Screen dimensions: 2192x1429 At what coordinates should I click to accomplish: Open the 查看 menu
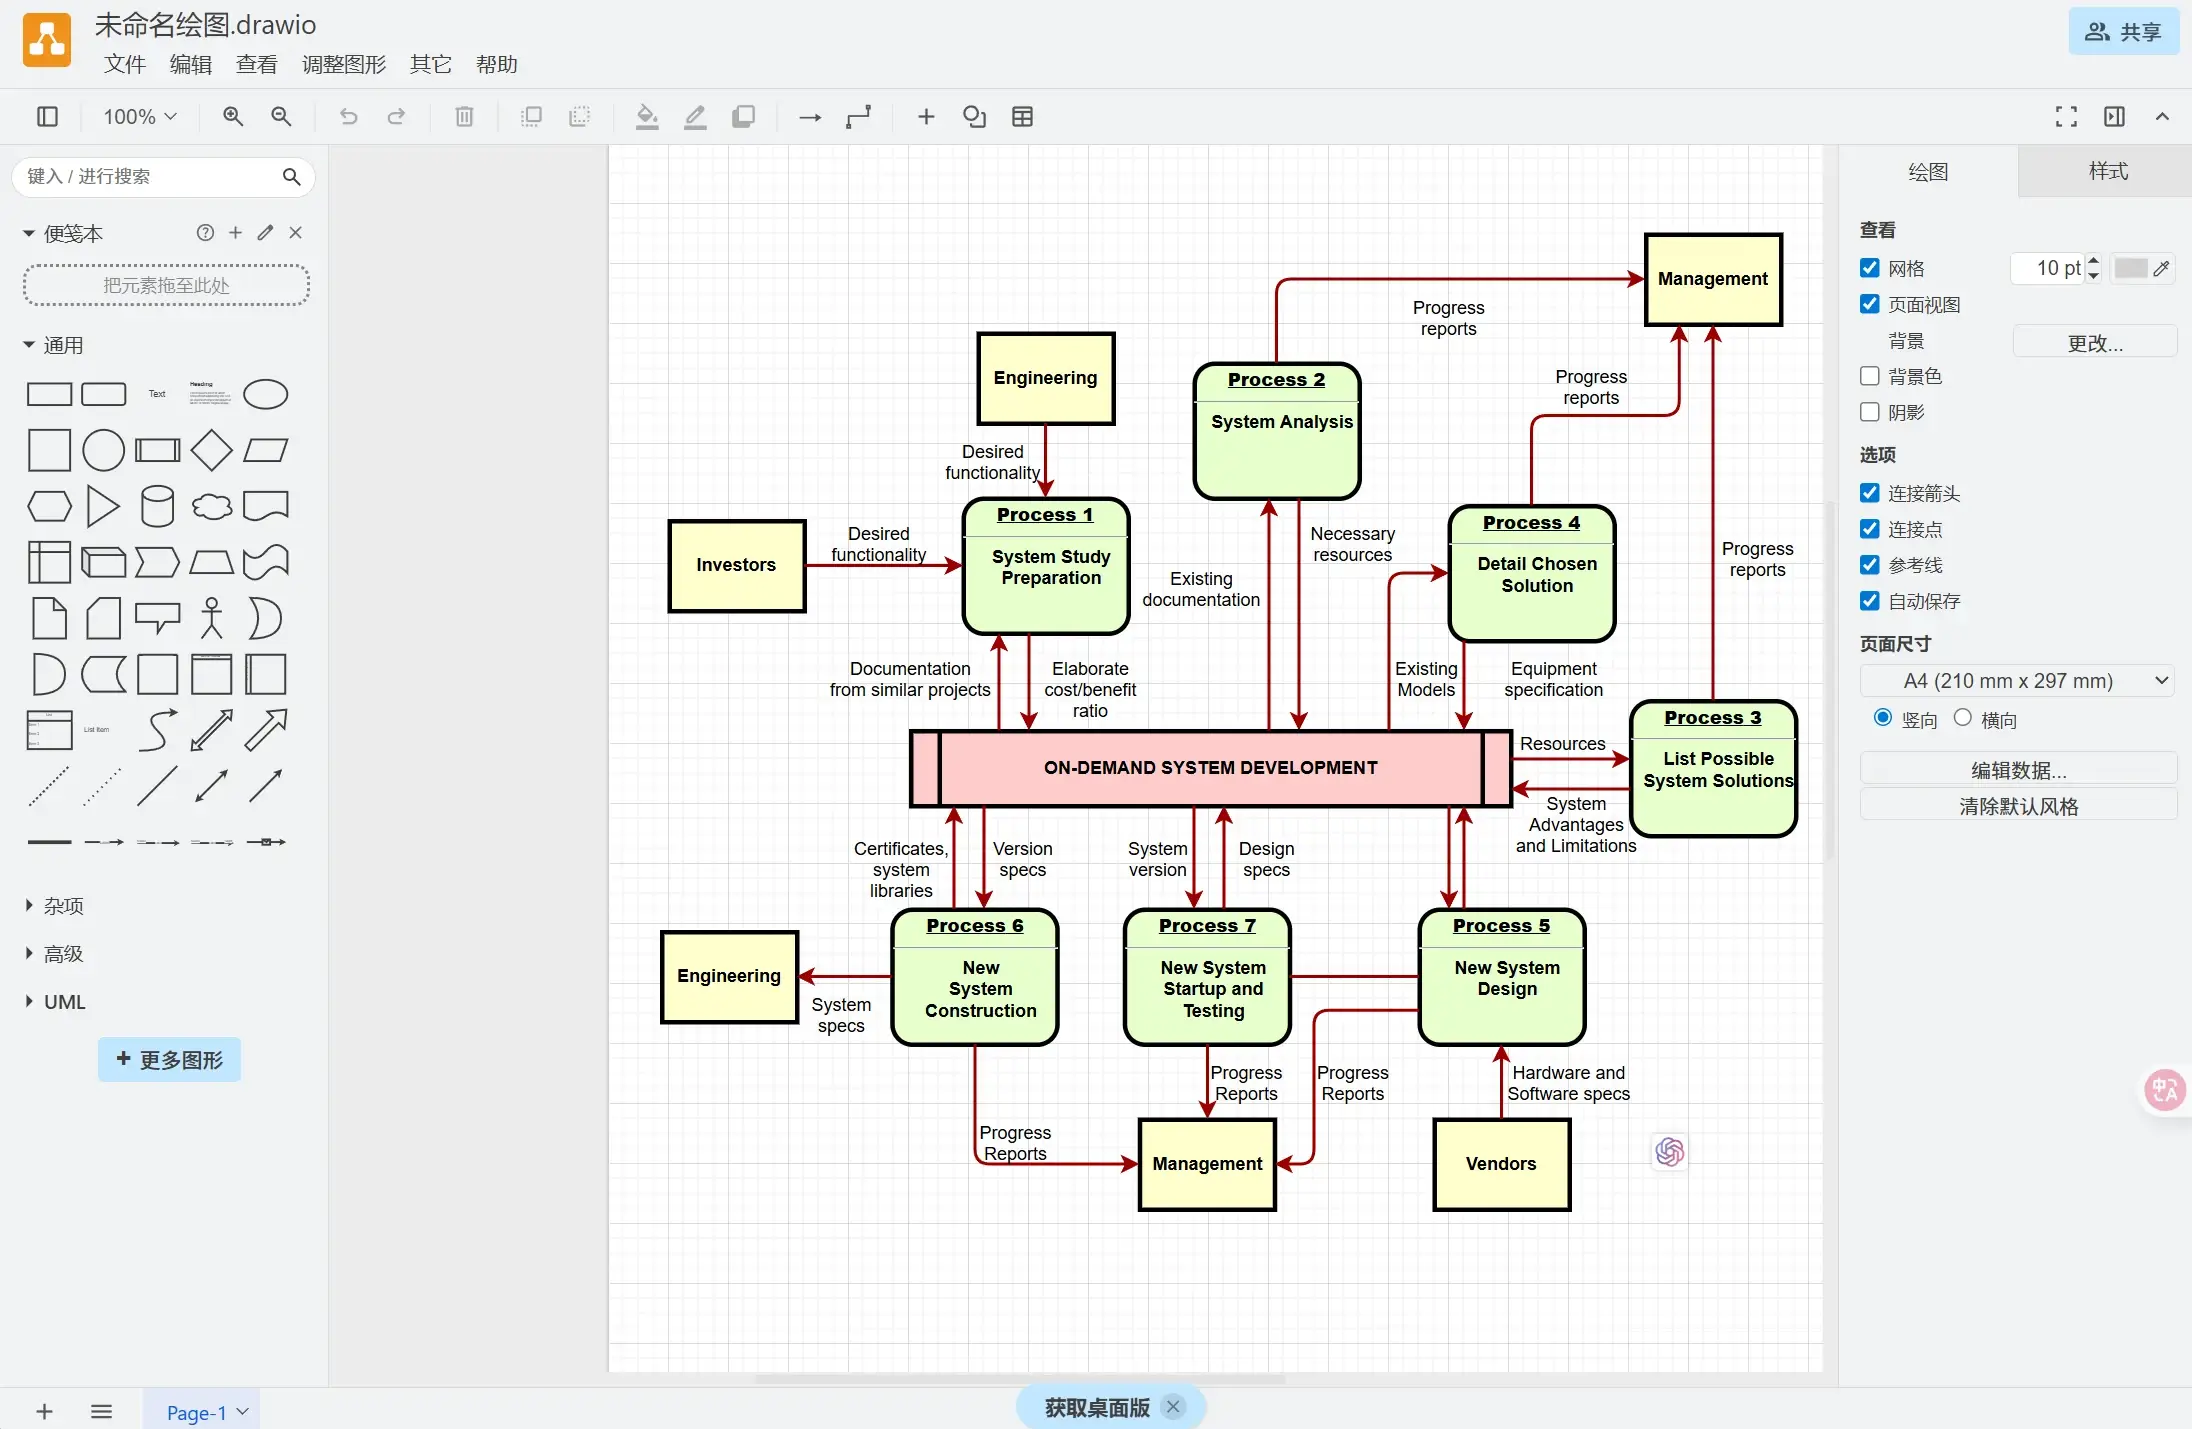pos(257,64)
